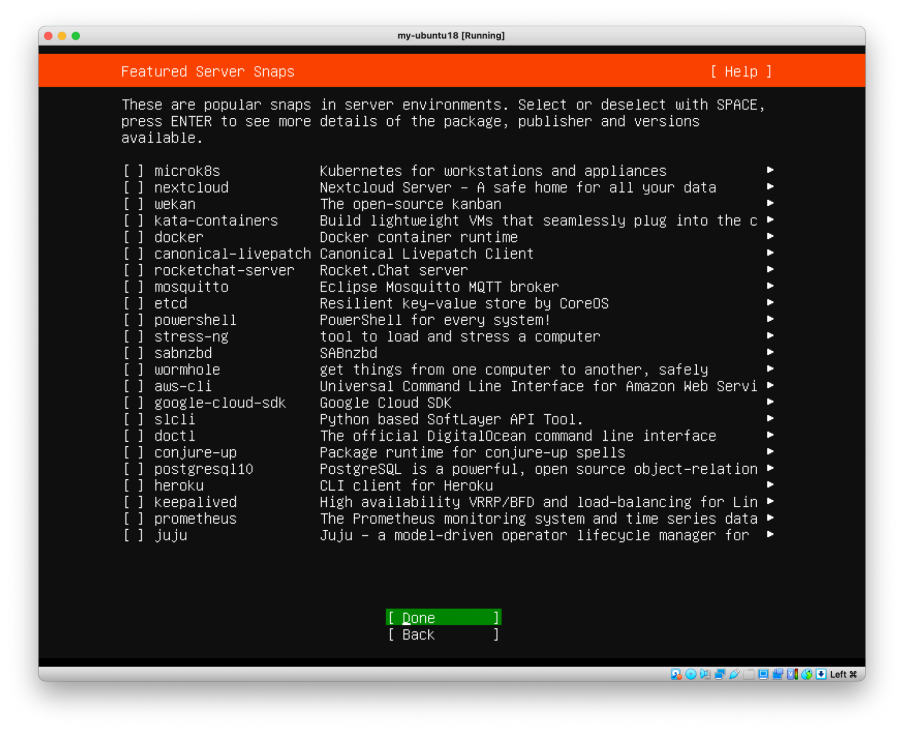903x730 pixels.
Task: Expand the google-cloud-sdk details arrow
Action: click(770, 402)
